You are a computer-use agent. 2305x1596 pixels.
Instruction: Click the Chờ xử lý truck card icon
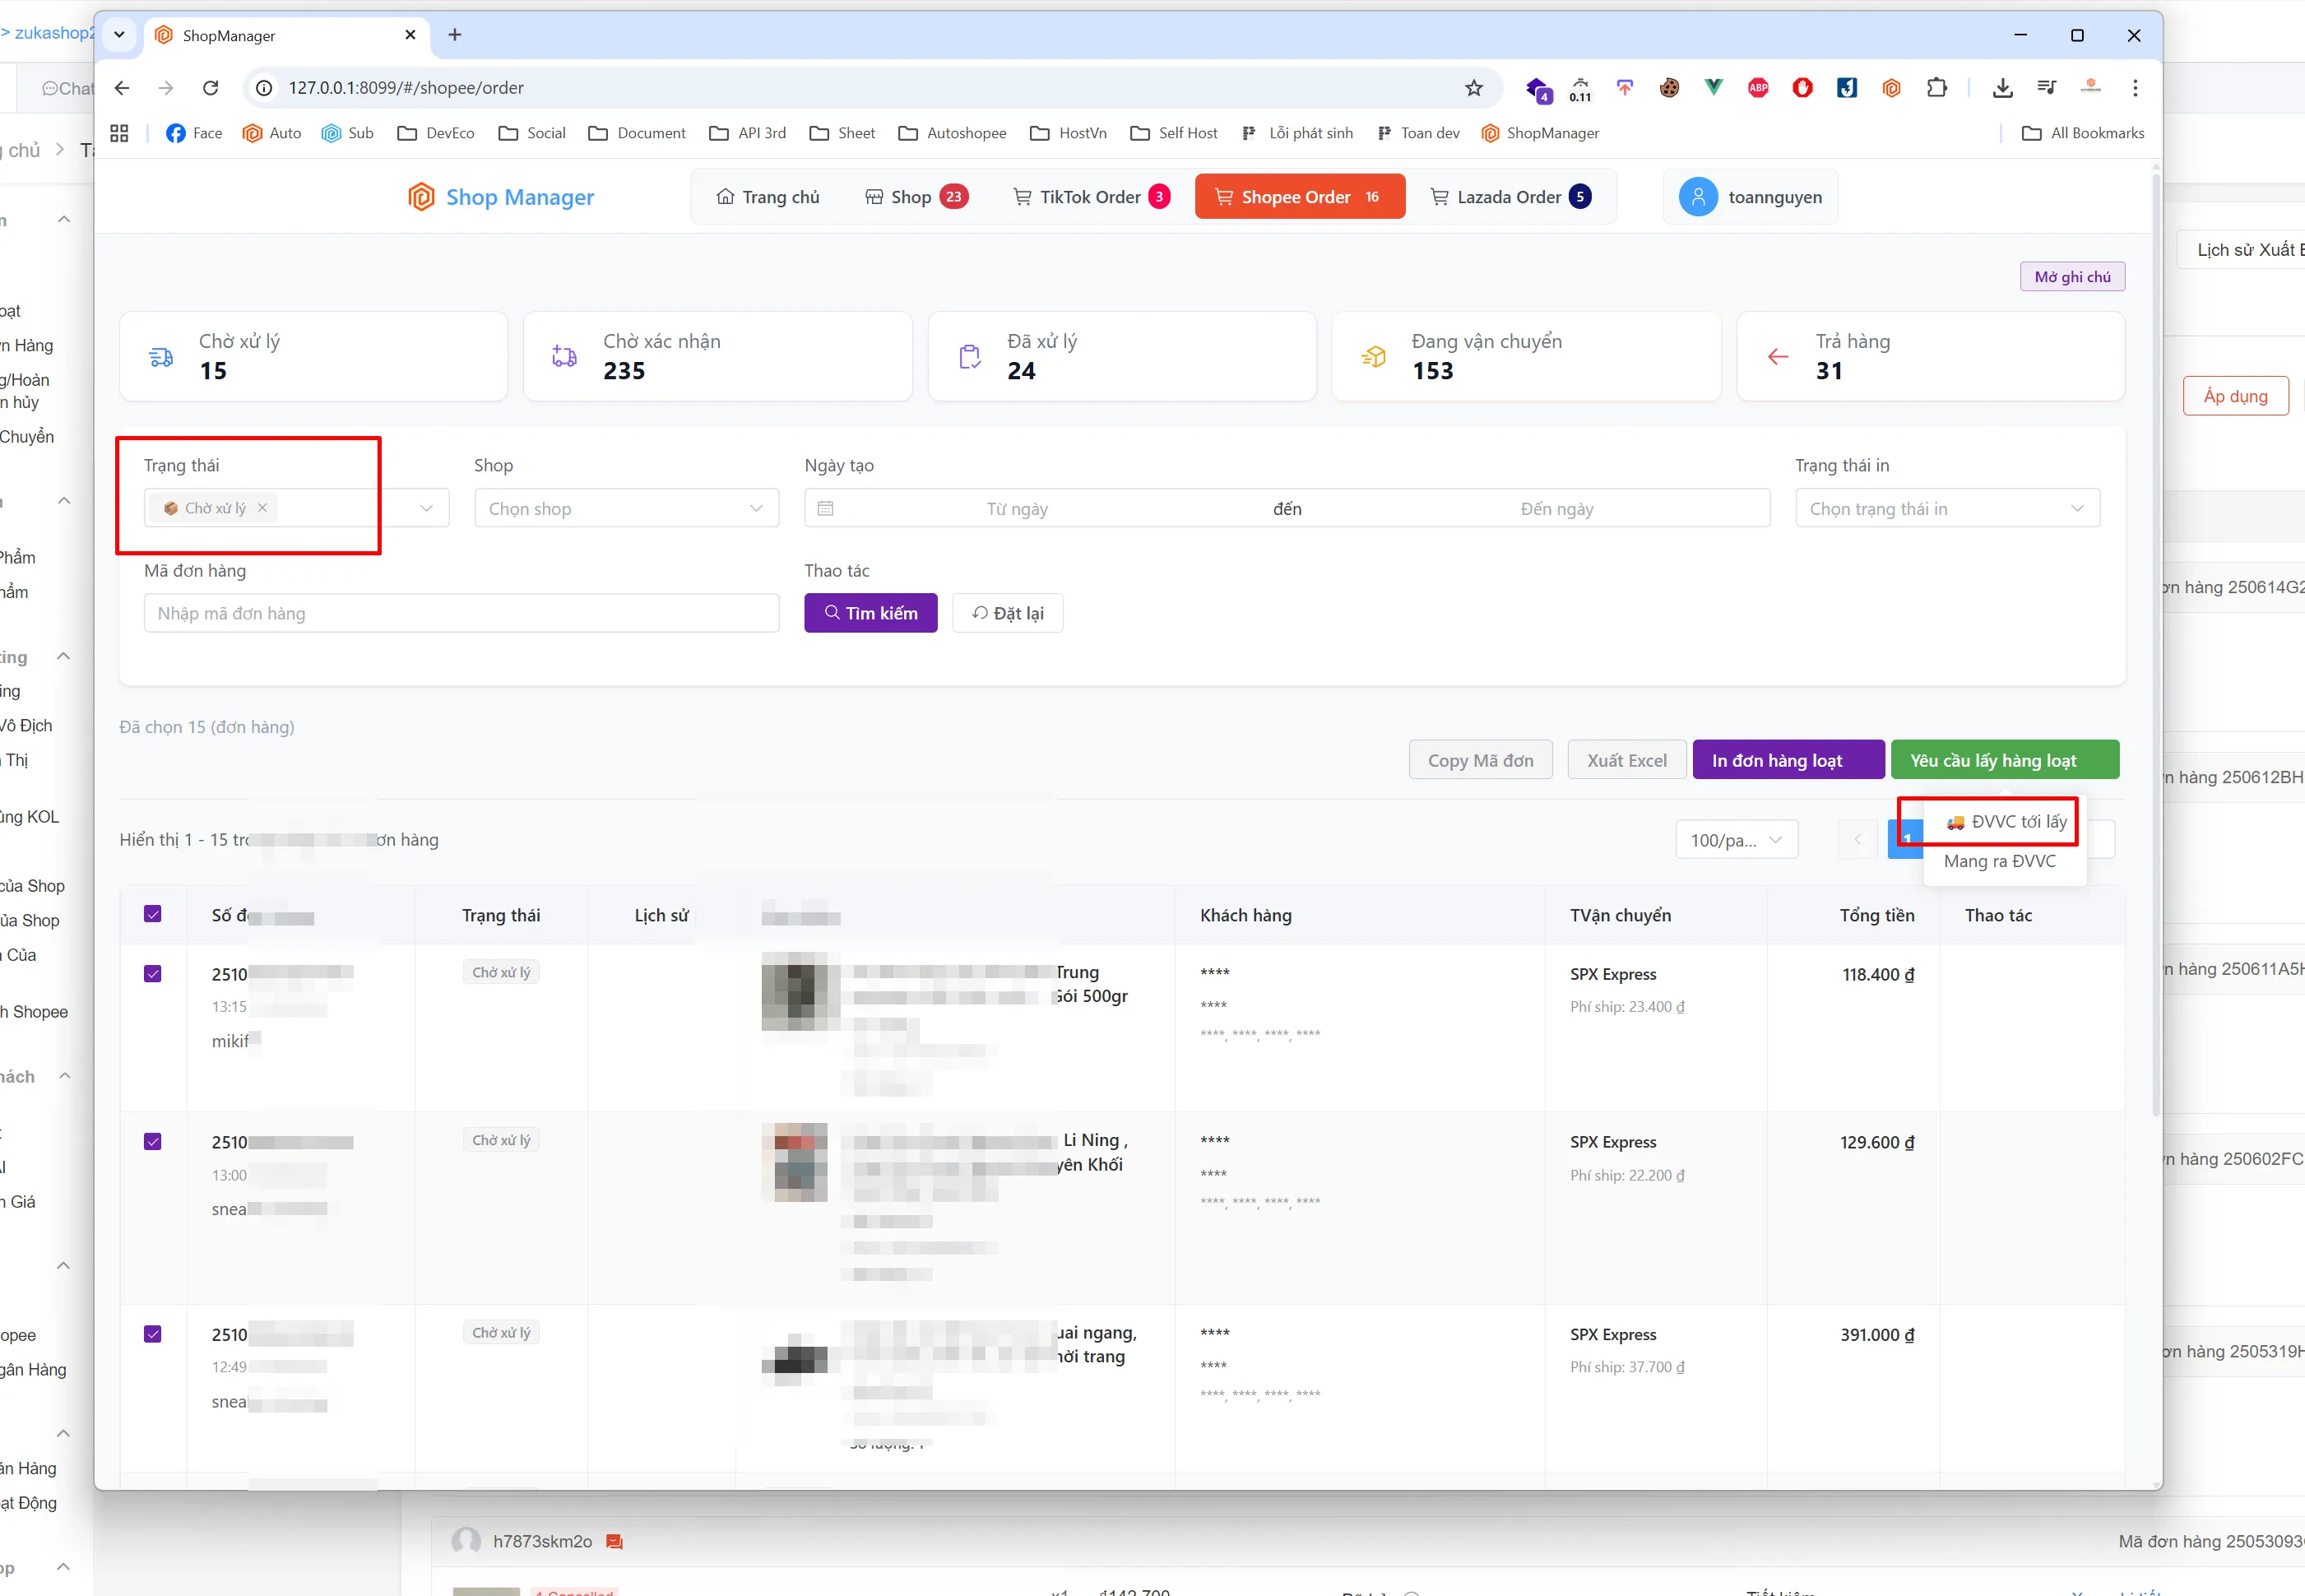(x=161, y=357)
